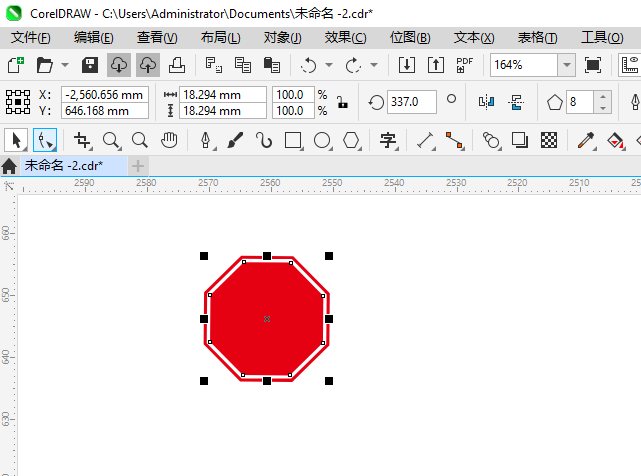Open the 效果(C) menu

coord(345,38)
